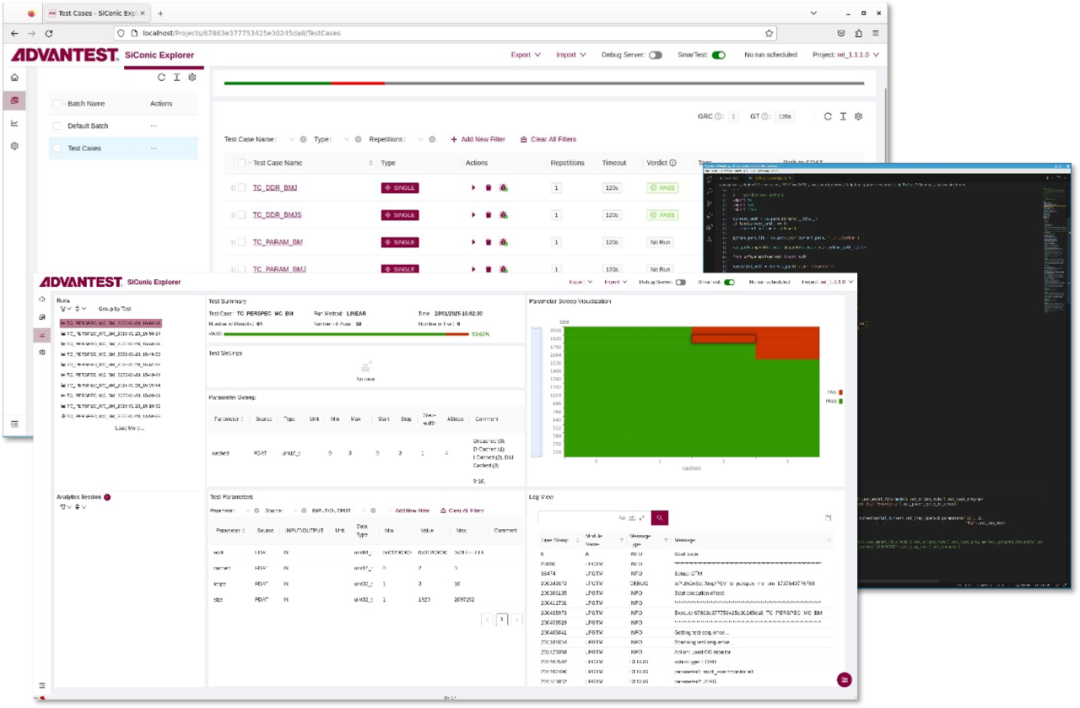Open the TC_DDR_BMJ test case link

click(x=275, y=187)
